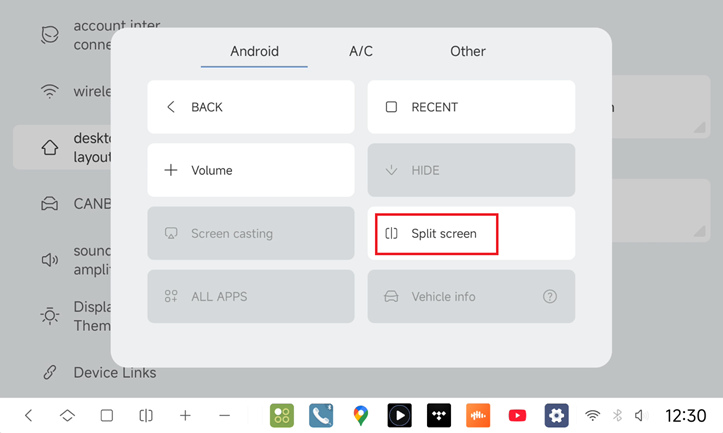Open Vehicle info help question mark
This screenshot has width=723, height=433.
(550, 297)
